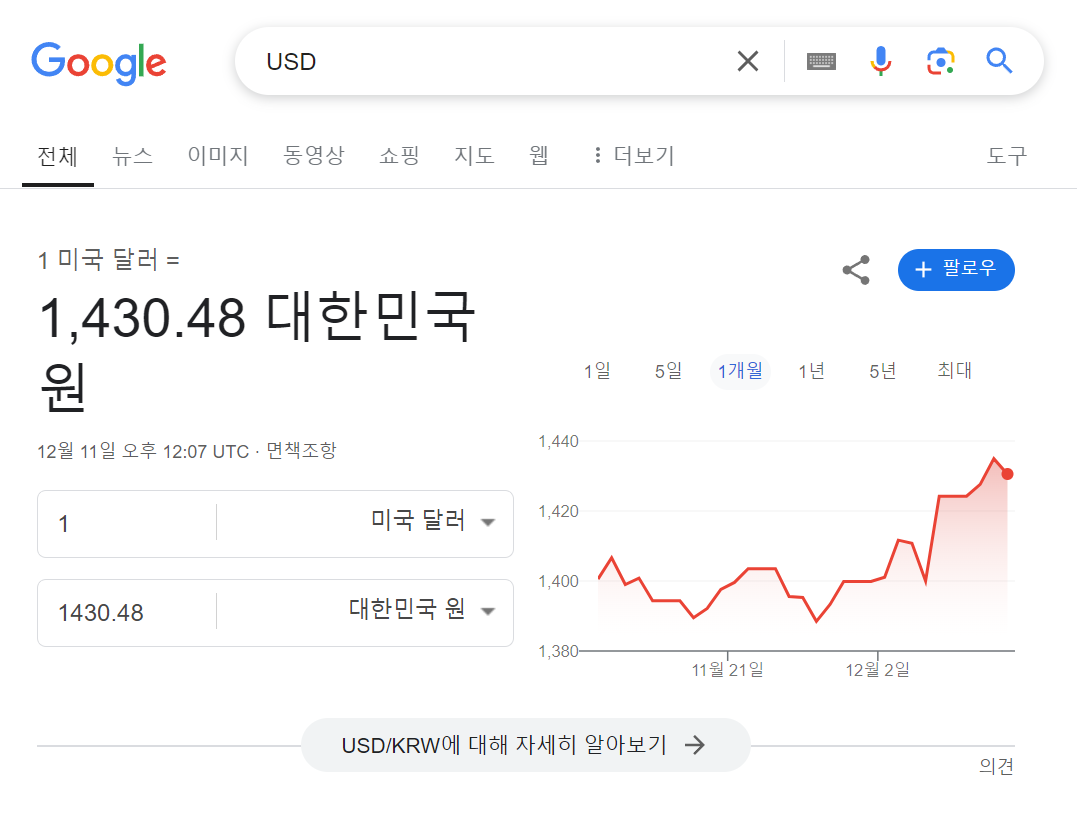Open the 도구 search tools

click(x=1007, y=156)
